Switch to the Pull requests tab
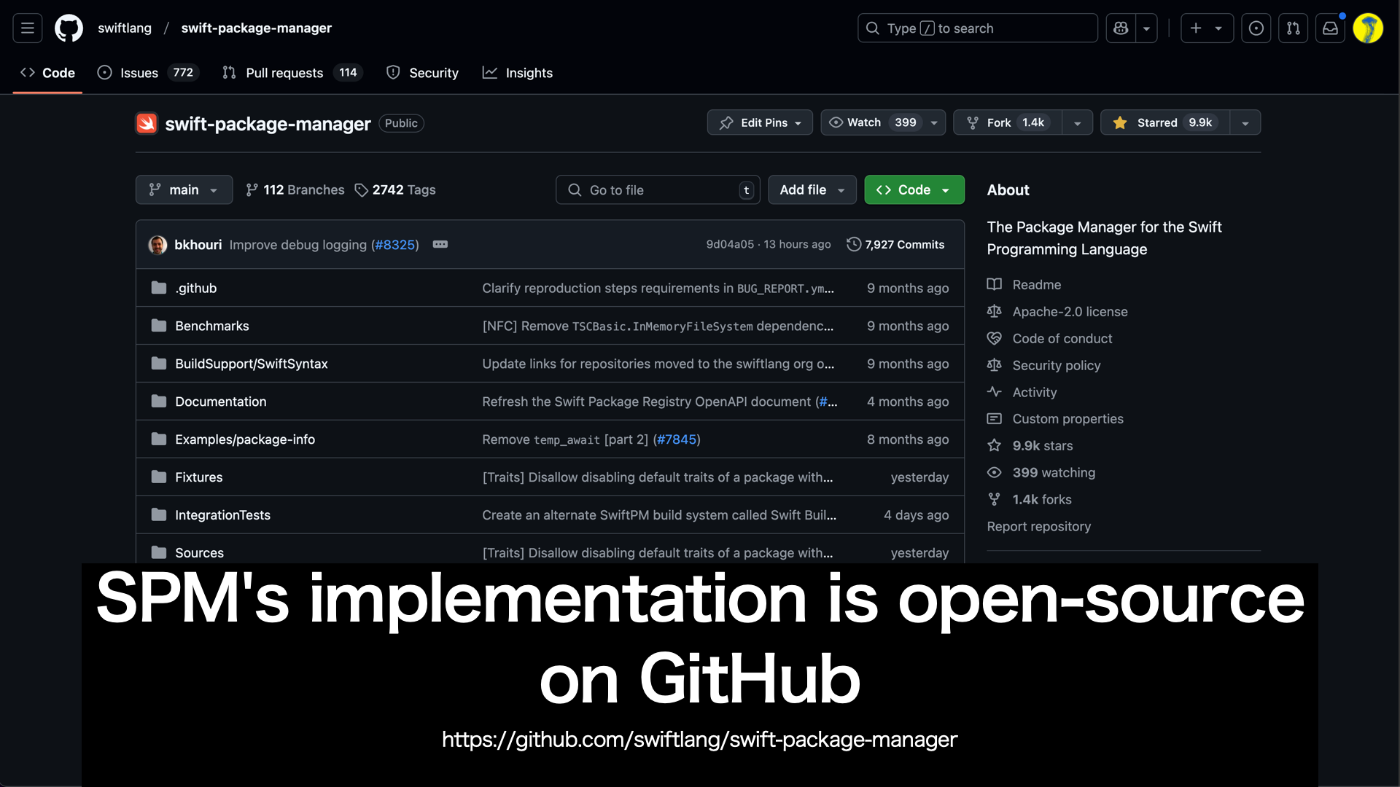1400x787 pixels. [291, 73]
